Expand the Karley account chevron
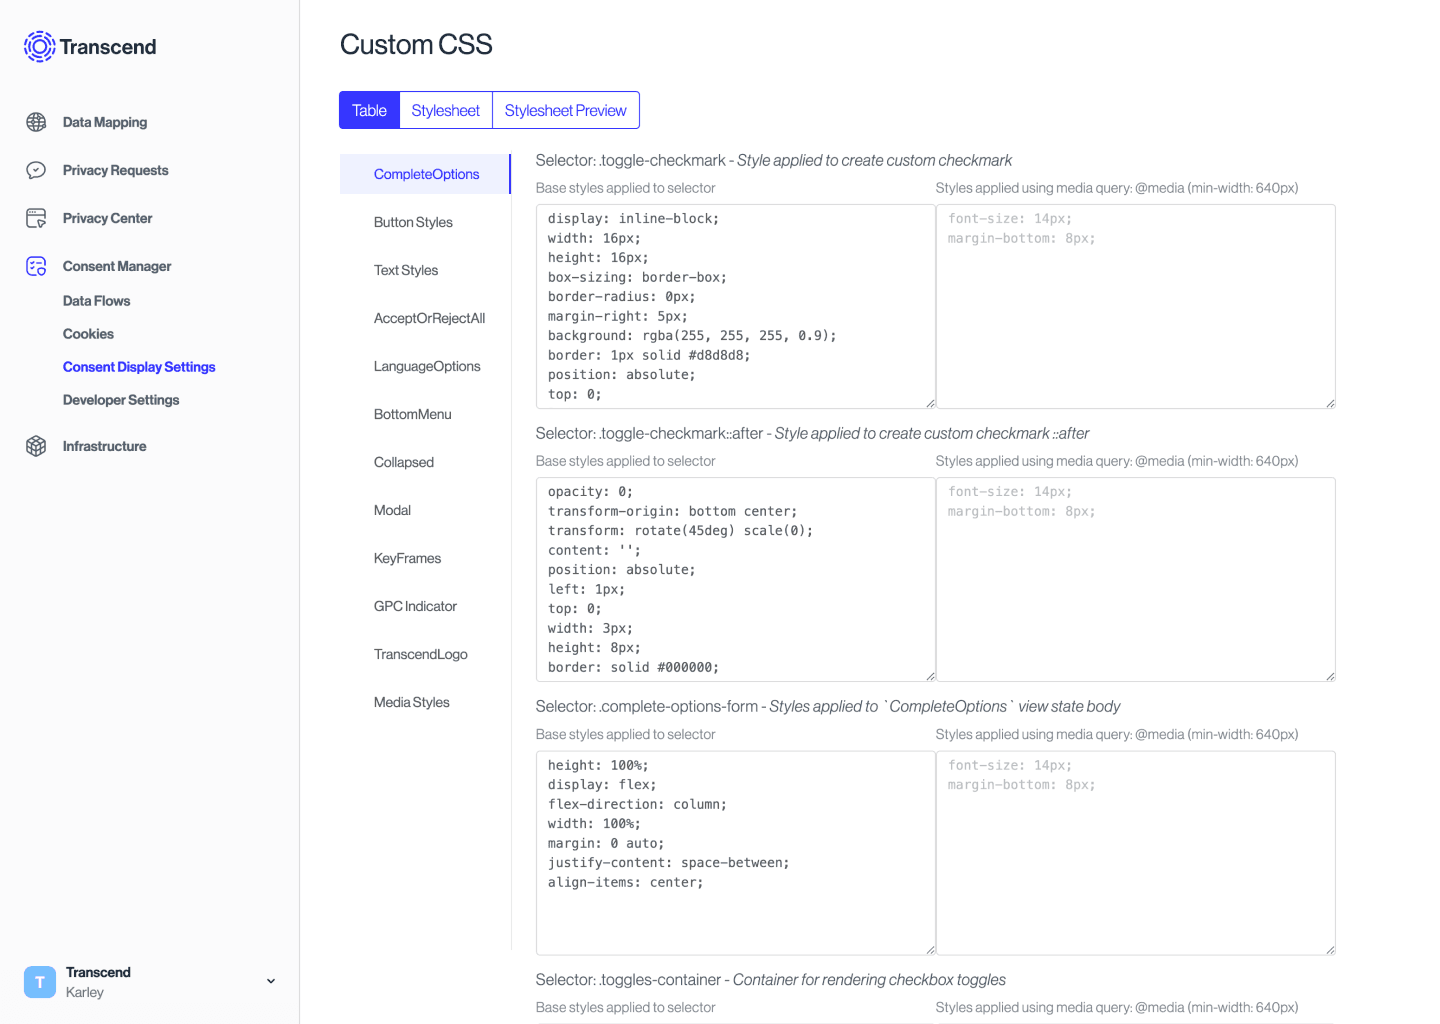This screenshot has height=1024, width=1440. 270,981
